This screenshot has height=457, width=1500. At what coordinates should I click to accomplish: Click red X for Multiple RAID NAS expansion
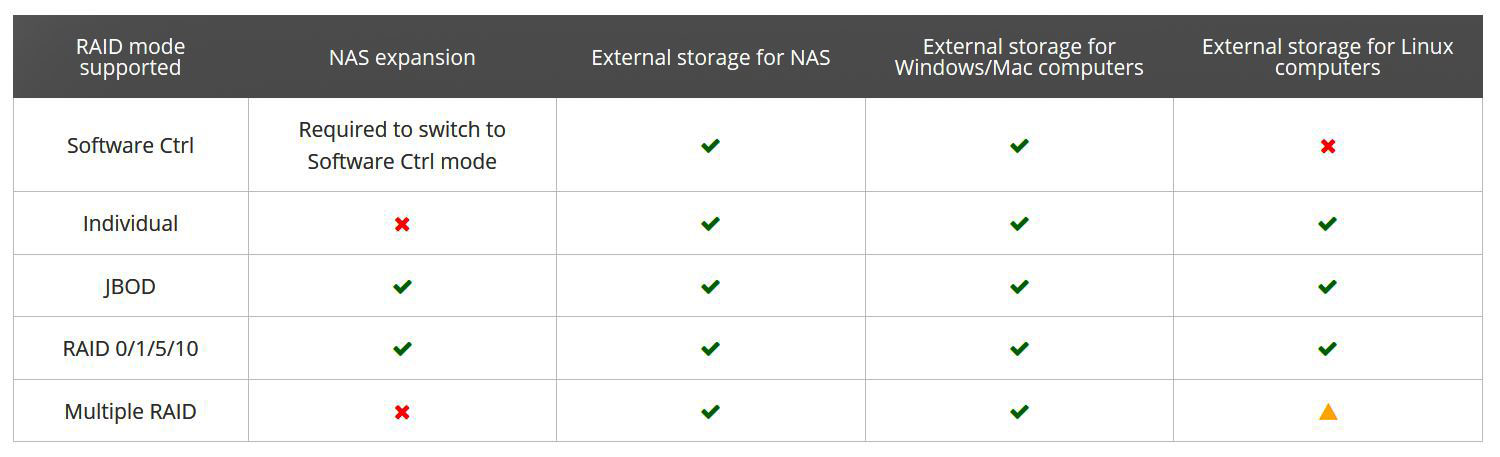tap(402, 411)
